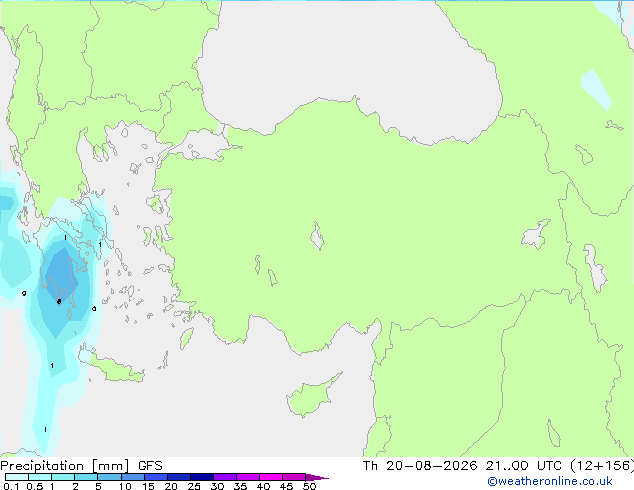The width and height of the screenshot is (634, 490).
Task: Pick the 35–40 mm legend swatch
Action: (247, 477)
